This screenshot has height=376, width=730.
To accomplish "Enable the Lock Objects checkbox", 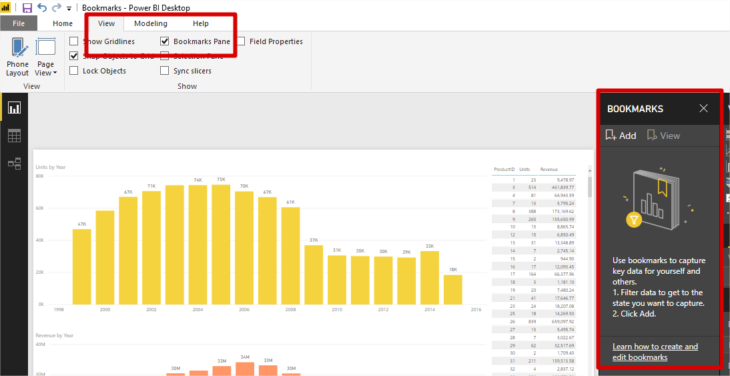I will click(x=74, y=71).
